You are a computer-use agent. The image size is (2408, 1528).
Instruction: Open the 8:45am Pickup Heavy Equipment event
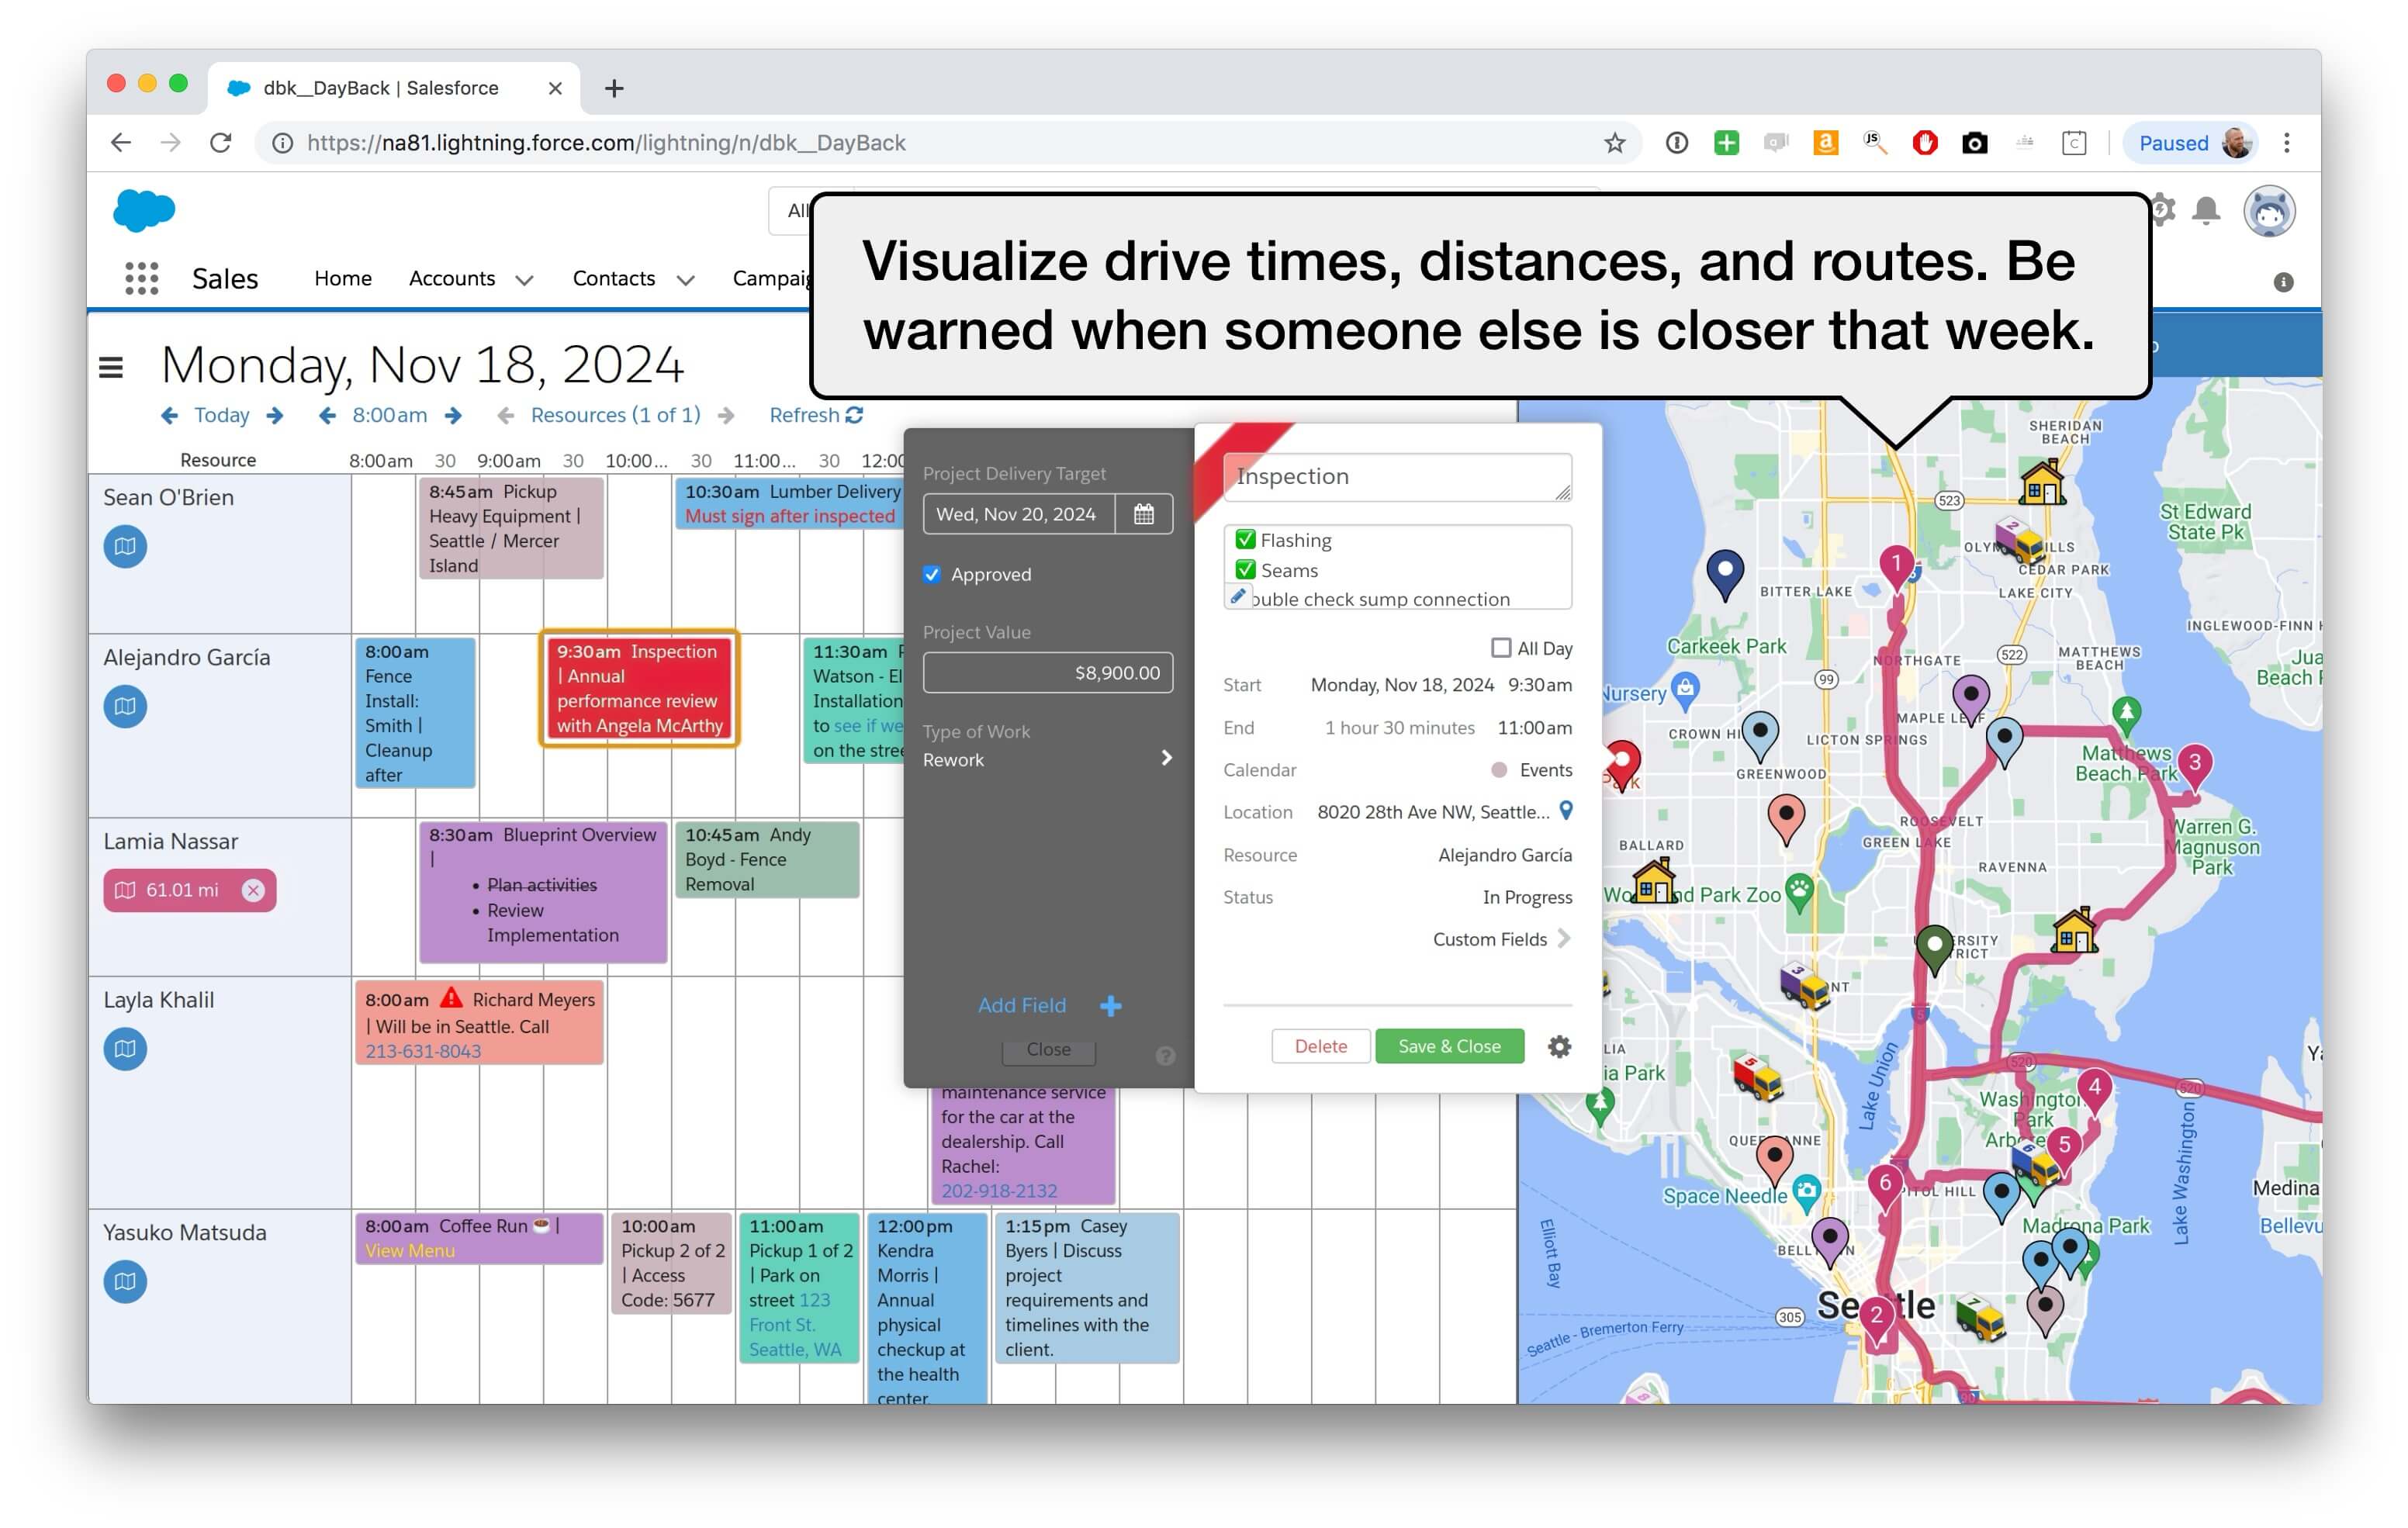click(511, 528)
